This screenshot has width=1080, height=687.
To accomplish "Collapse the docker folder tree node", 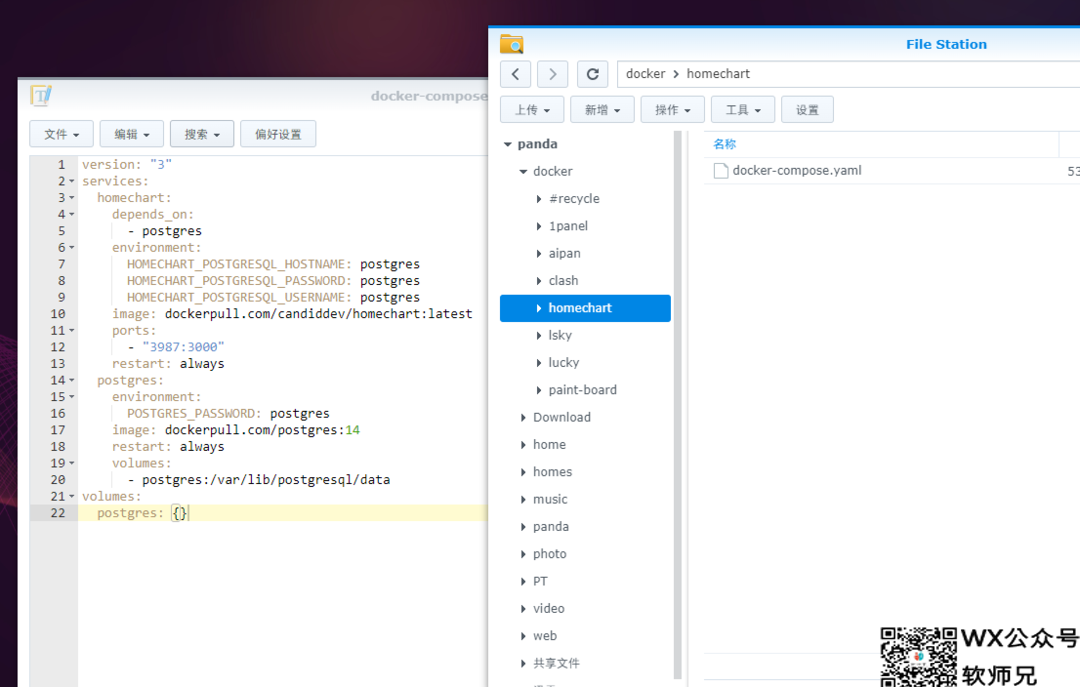I will [523, 172].
